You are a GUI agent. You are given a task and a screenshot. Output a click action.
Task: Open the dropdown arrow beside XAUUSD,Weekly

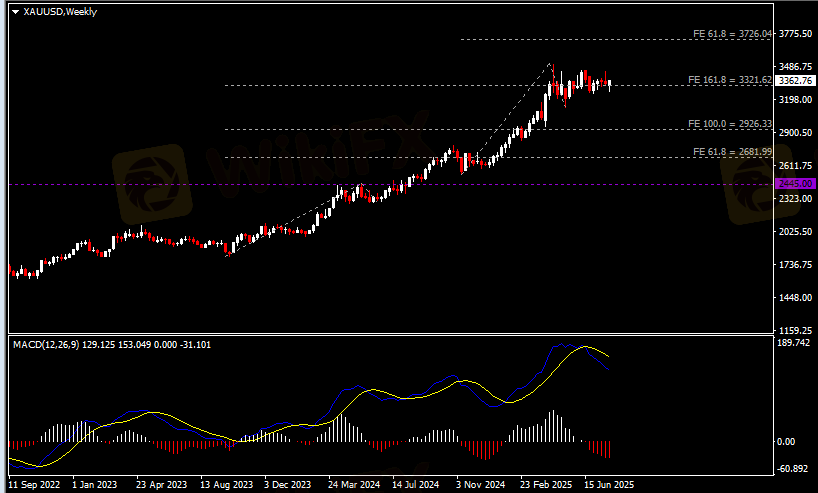point(15,11)
